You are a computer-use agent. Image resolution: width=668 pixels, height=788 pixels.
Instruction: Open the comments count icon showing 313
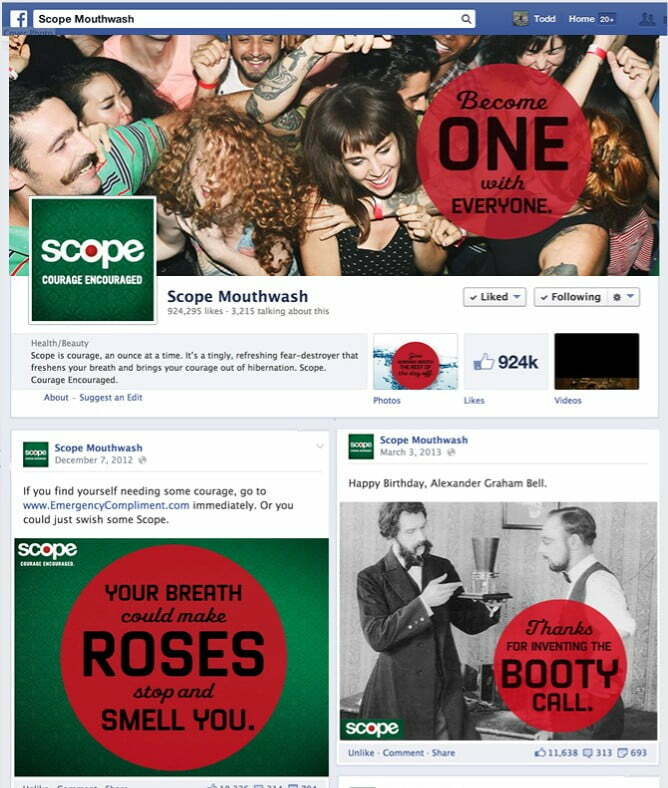coord(587,752)
